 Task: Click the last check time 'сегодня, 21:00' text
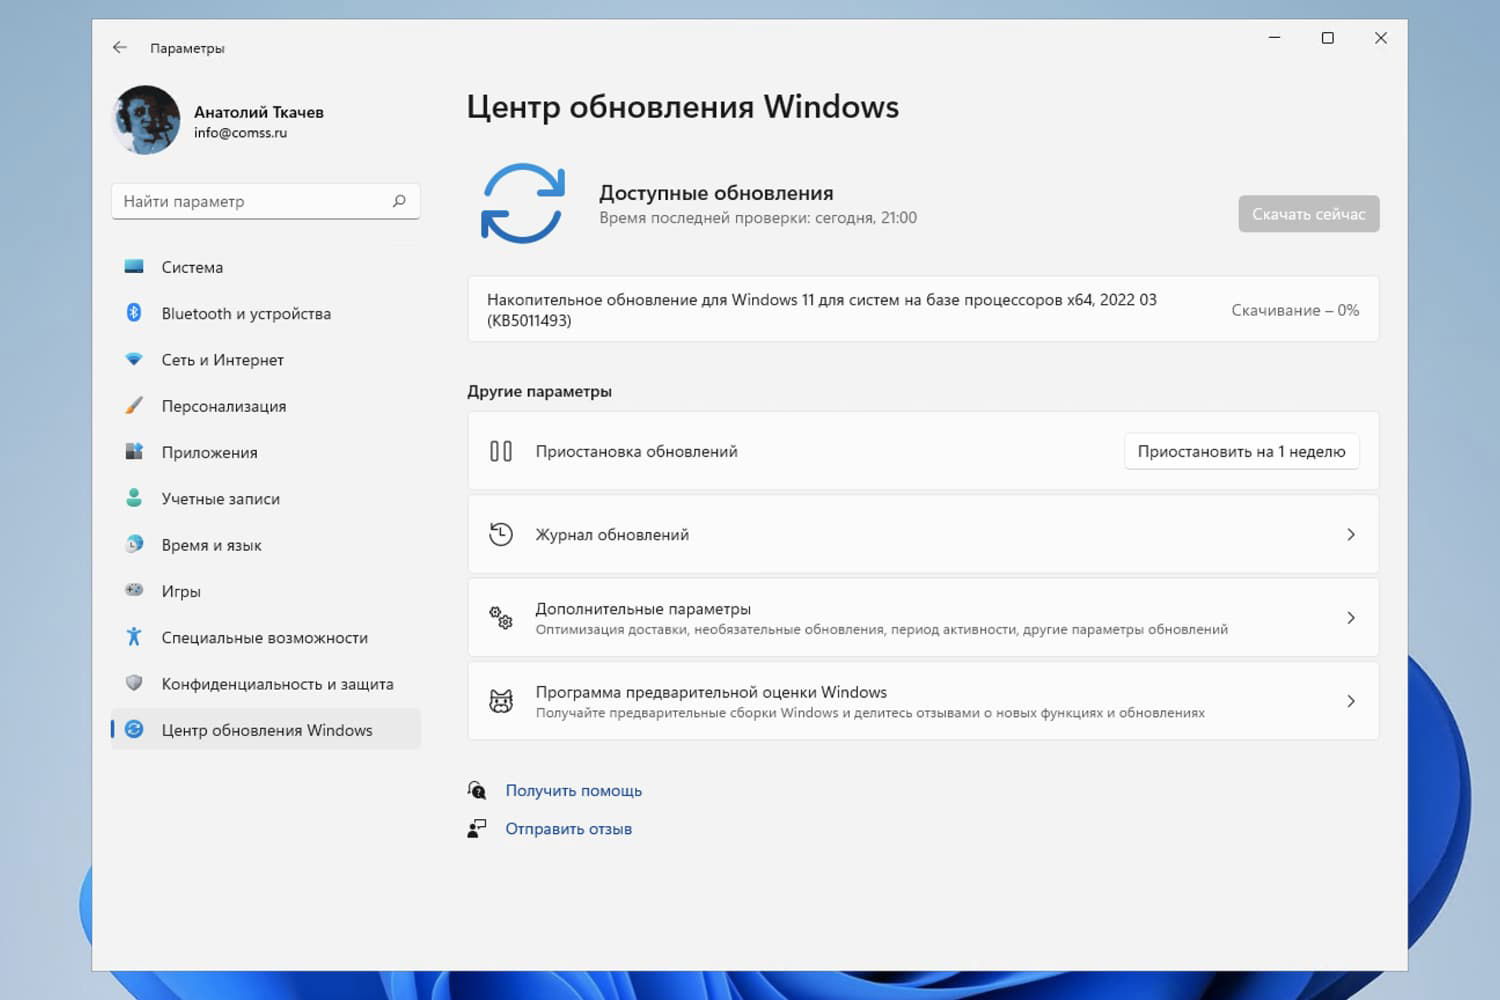coord(866,218)
